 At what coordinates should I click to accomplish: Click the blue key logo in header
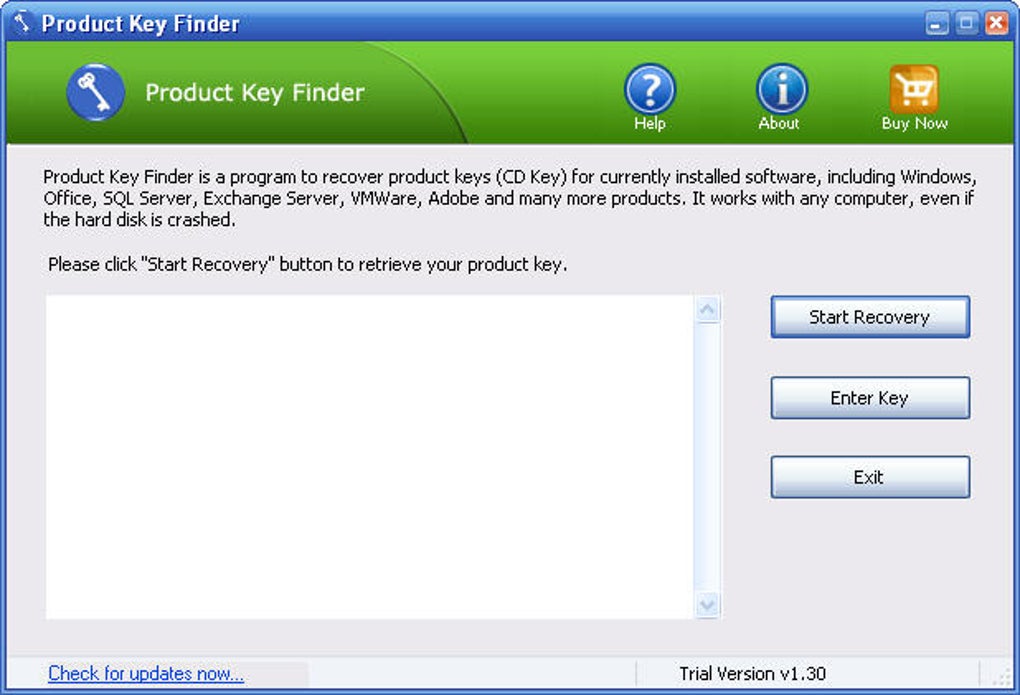tap(96, 92)
